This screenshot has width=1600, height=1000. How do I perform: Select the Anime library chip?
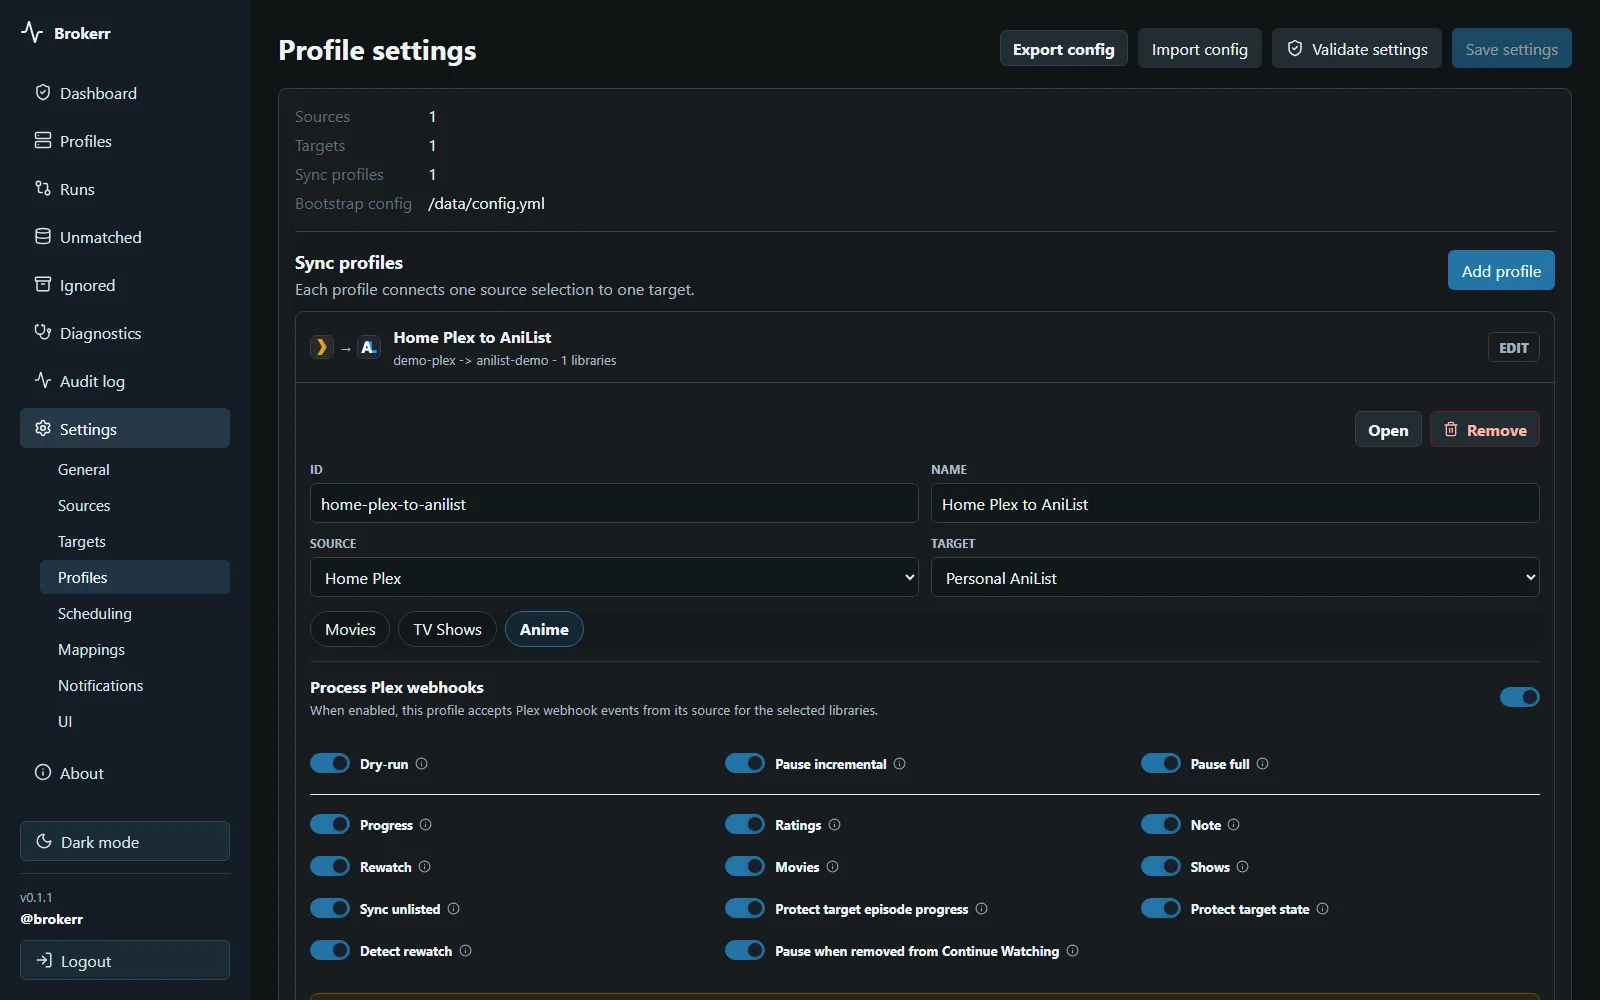(x=544, y=629)
